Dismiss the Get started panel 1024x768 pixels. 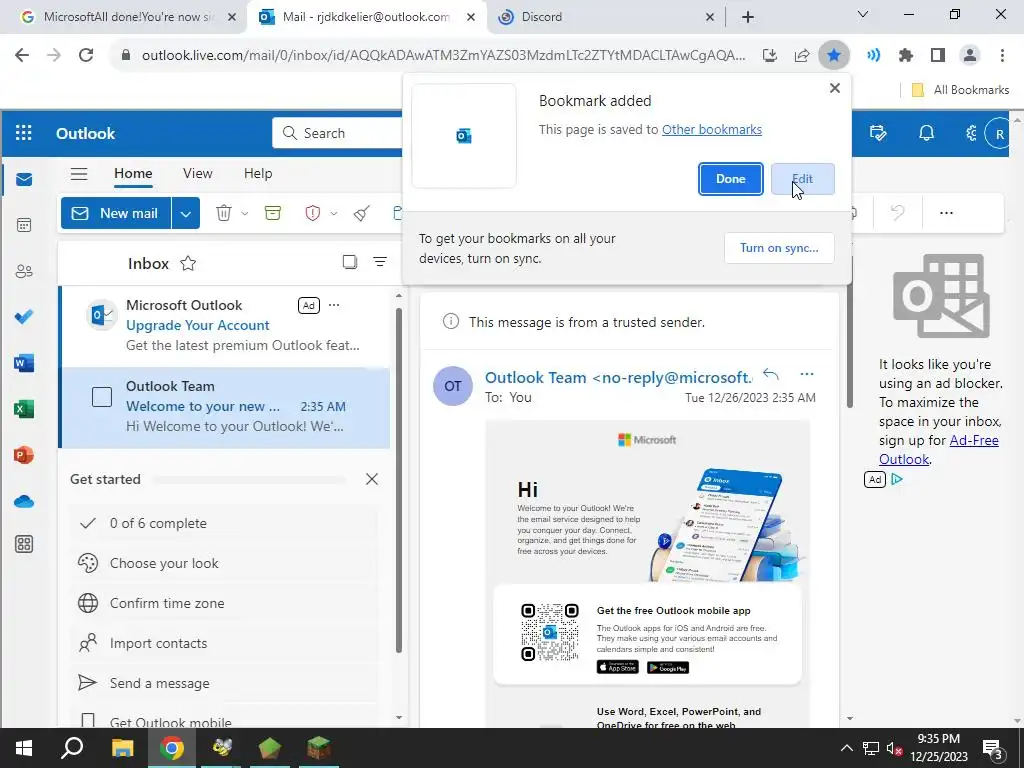coord(372,479)
